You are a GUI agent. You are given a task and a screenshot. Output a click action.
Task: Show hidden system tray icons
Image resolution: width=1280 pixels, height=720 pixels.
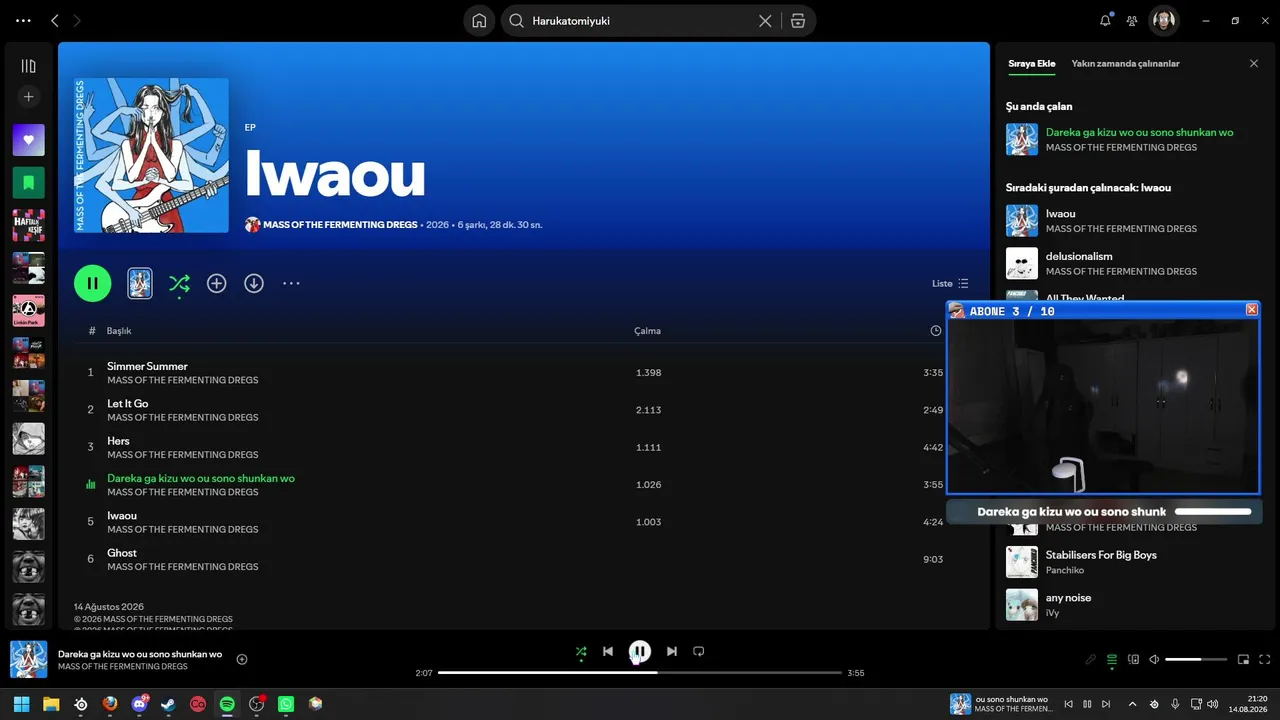click(x=1133, y=704)
